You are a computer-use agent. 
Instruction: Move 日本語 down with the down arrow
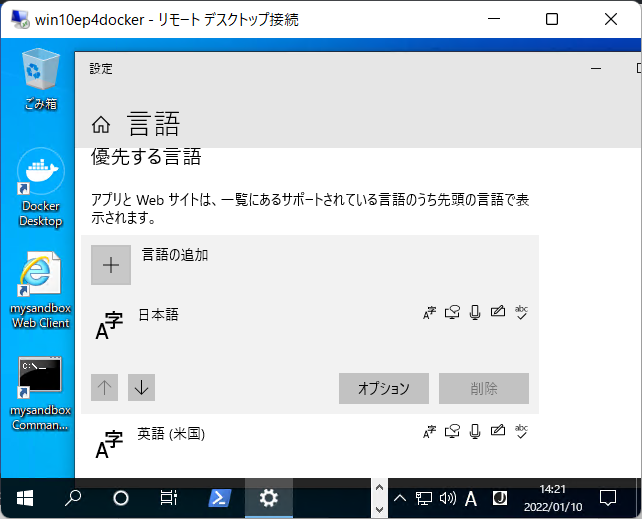coord(141,387)
